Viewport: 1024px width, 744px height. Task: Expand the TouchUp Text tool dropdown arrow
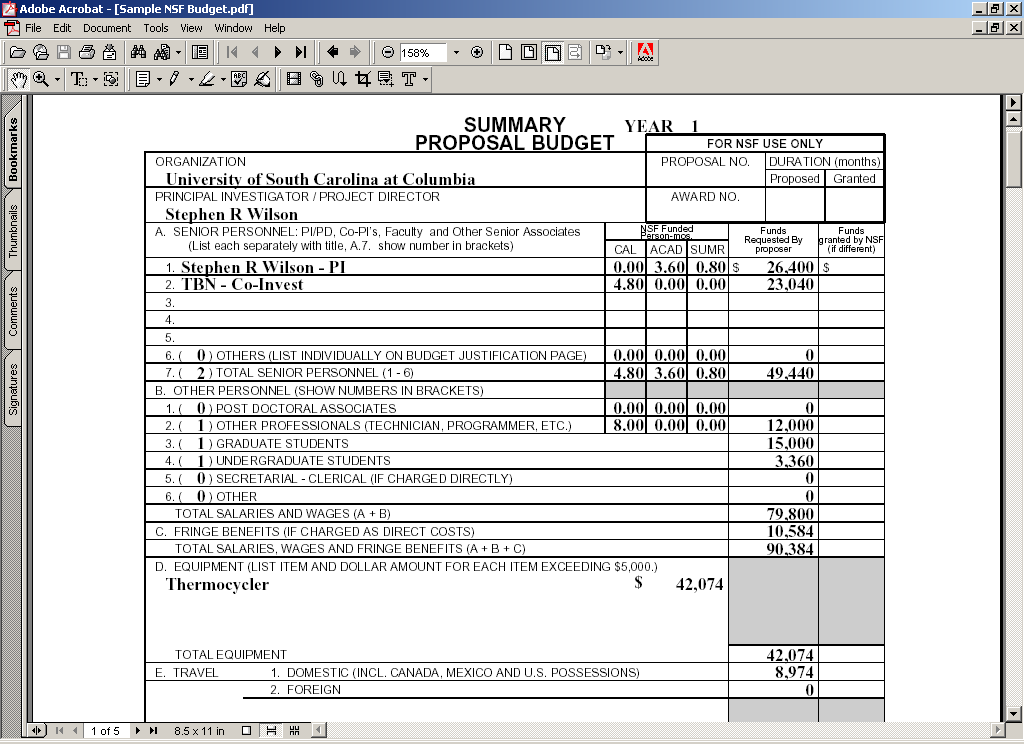[425, 80]
